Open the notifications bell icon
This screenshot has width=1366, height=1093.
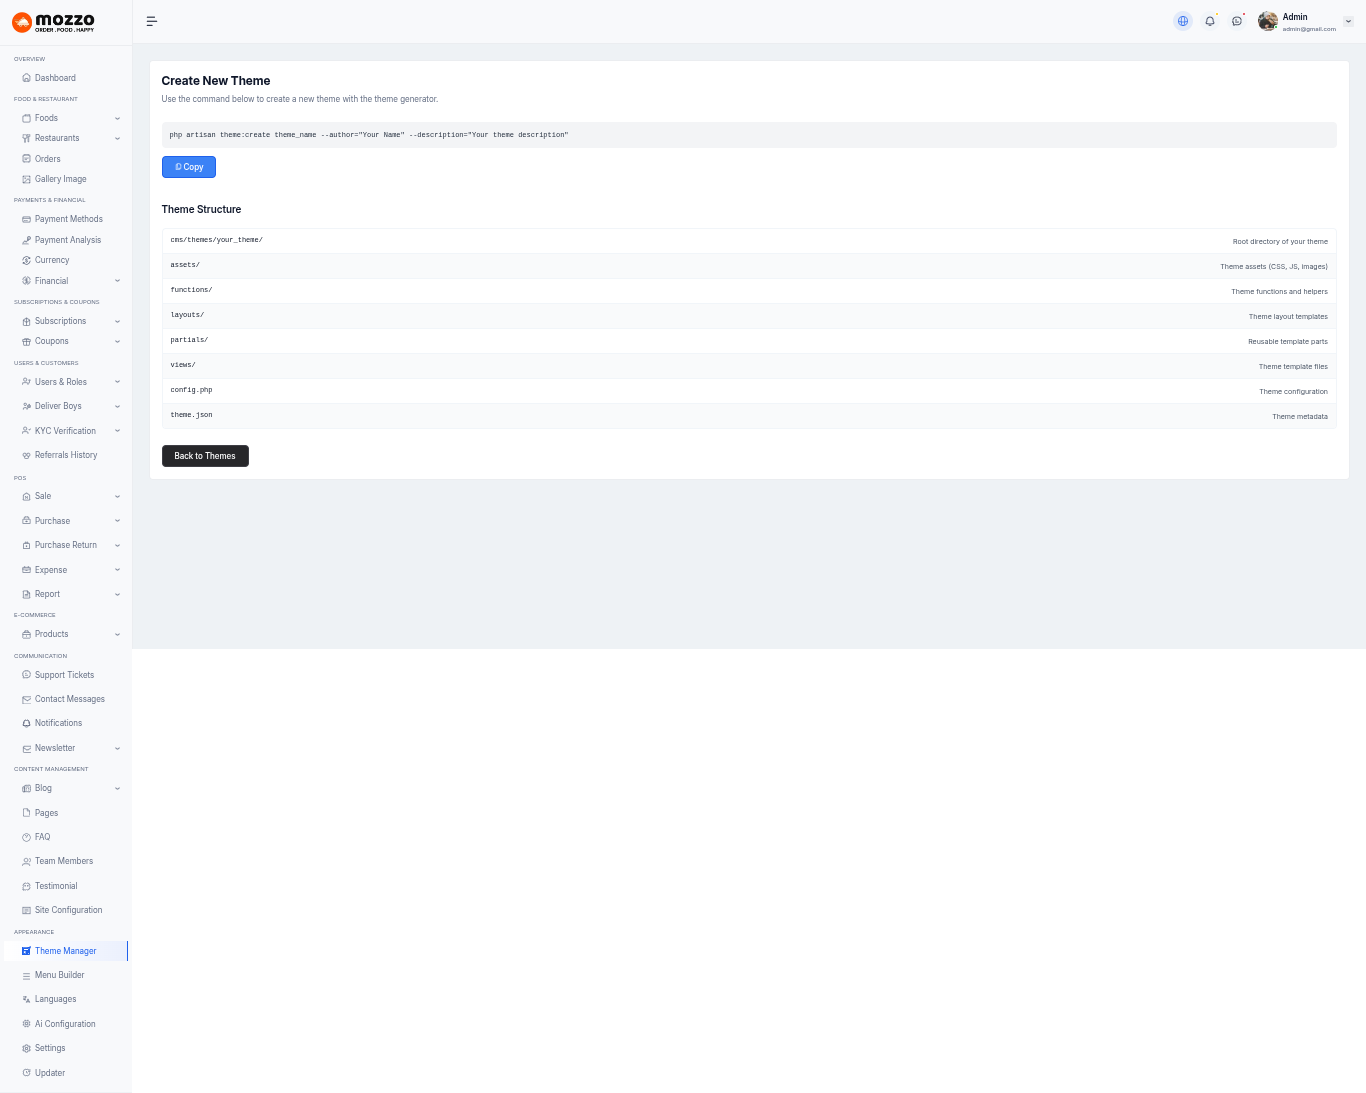[x=1210, y=21]
